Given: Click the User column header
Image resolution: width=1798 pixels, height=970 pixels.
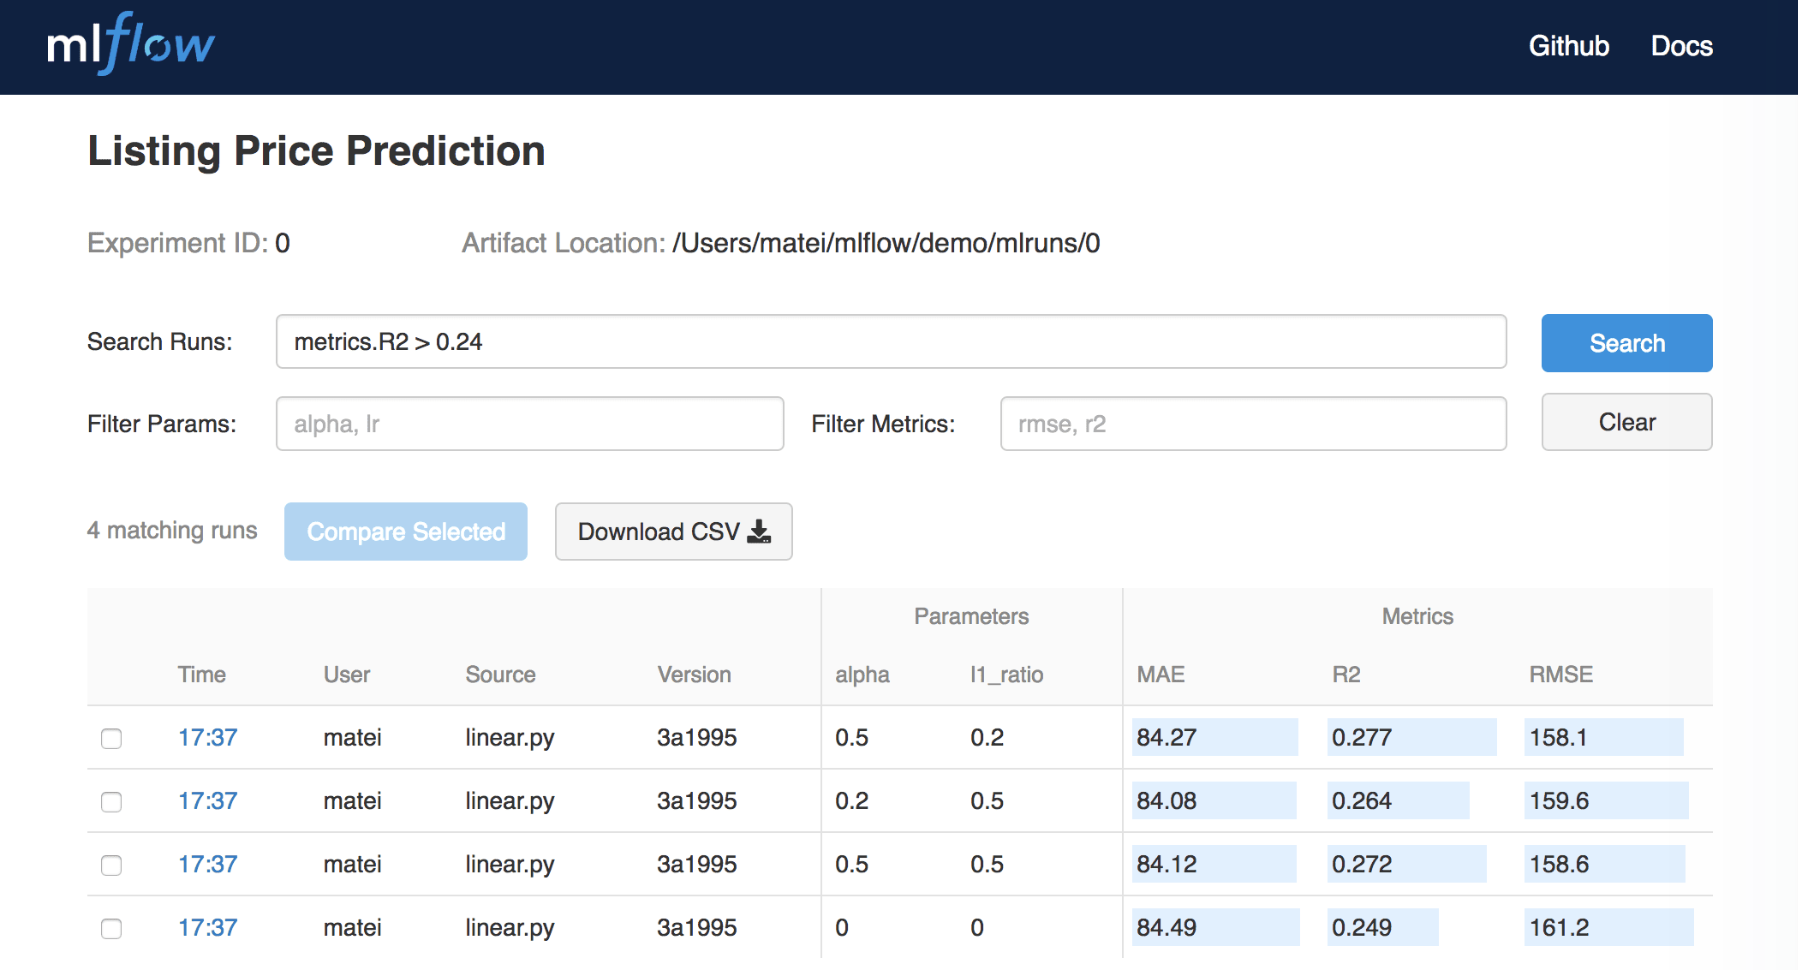Looking at the screenshot, I should coord(347,675).
